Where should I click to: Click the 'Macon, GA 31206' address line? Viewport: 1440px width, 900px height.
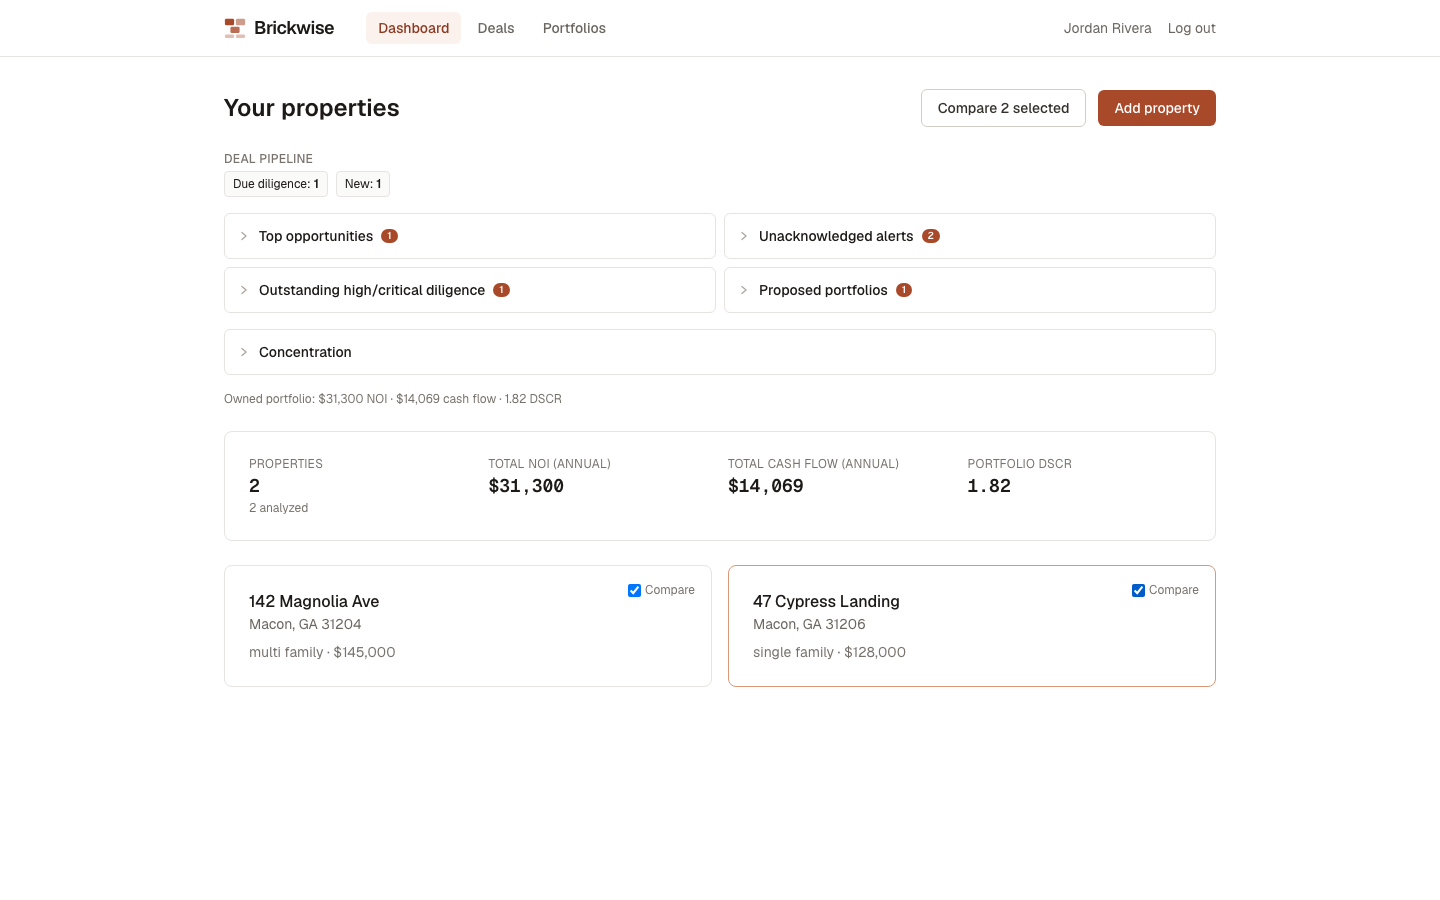tap(809, 624)
